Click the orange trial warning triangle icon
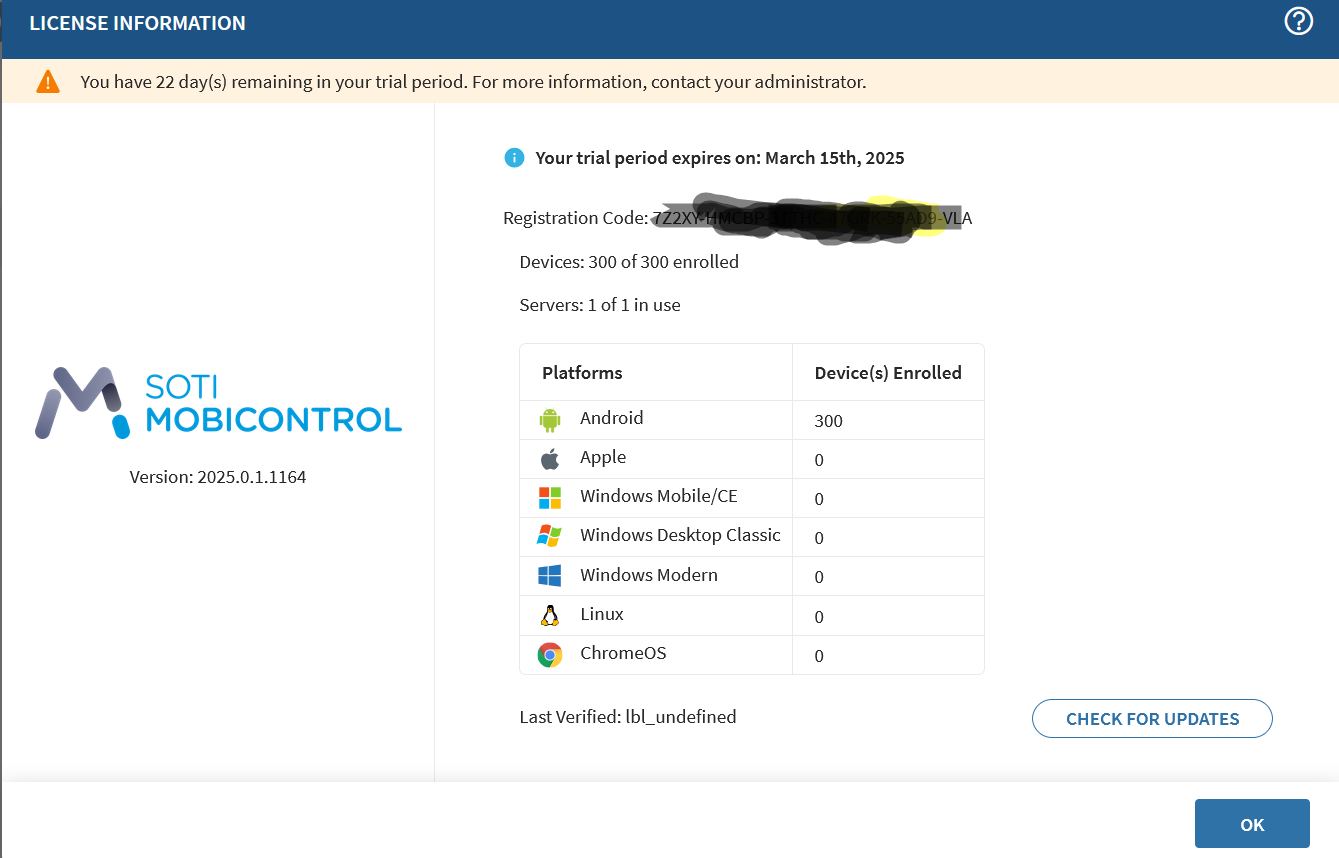The width and height of the screenshot is (1339, 858). click(x=48, y=82)
